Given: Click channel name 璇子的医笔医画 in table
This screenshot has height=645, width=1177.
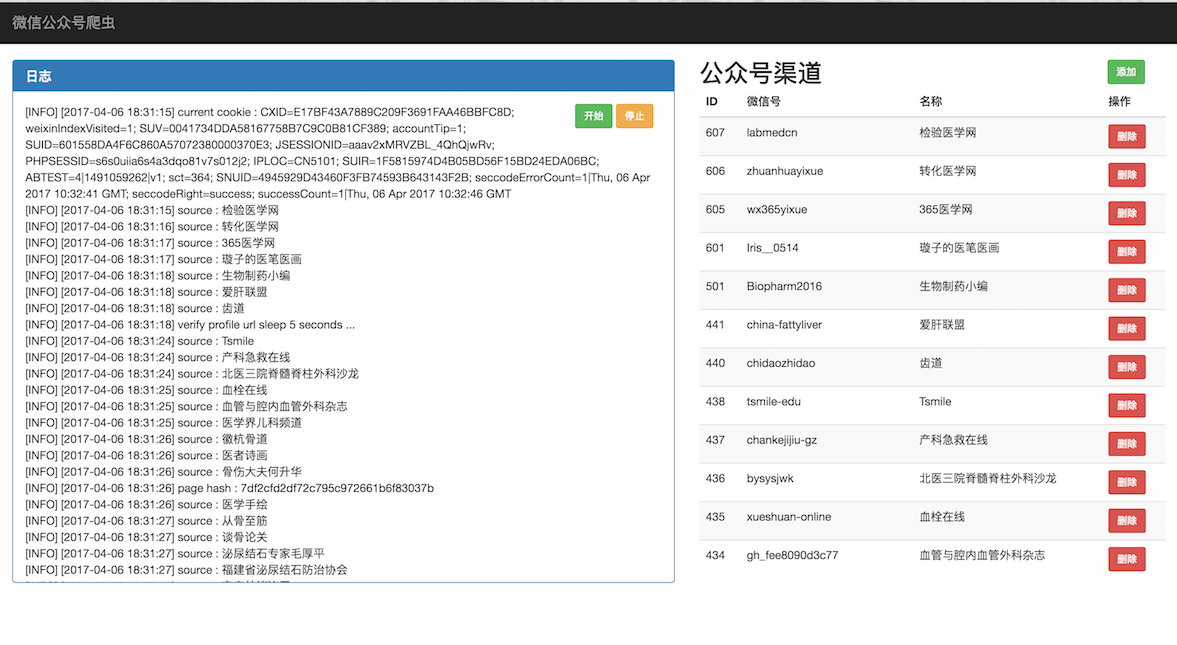Looking at the screenshot, I should coord(959,248).
